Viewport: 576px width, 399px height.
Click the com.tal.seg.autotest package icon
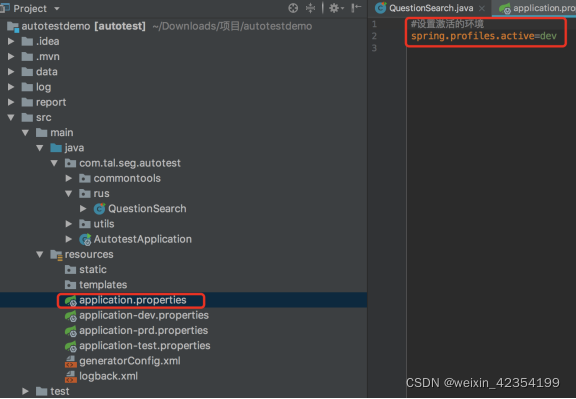70,163
